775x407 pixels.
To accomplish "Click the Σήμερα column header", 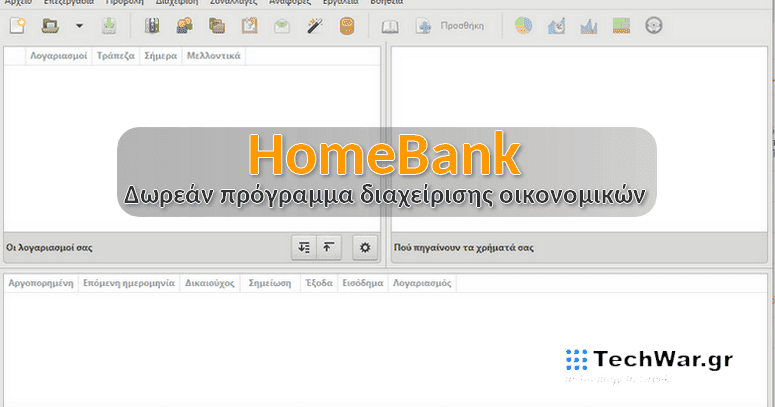I will pyautogui.click(x=161, y=56).
